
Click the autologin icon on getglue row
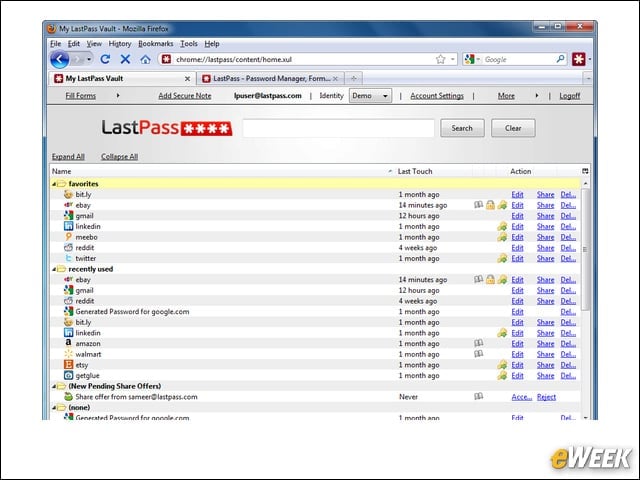[x=502, y=376]
